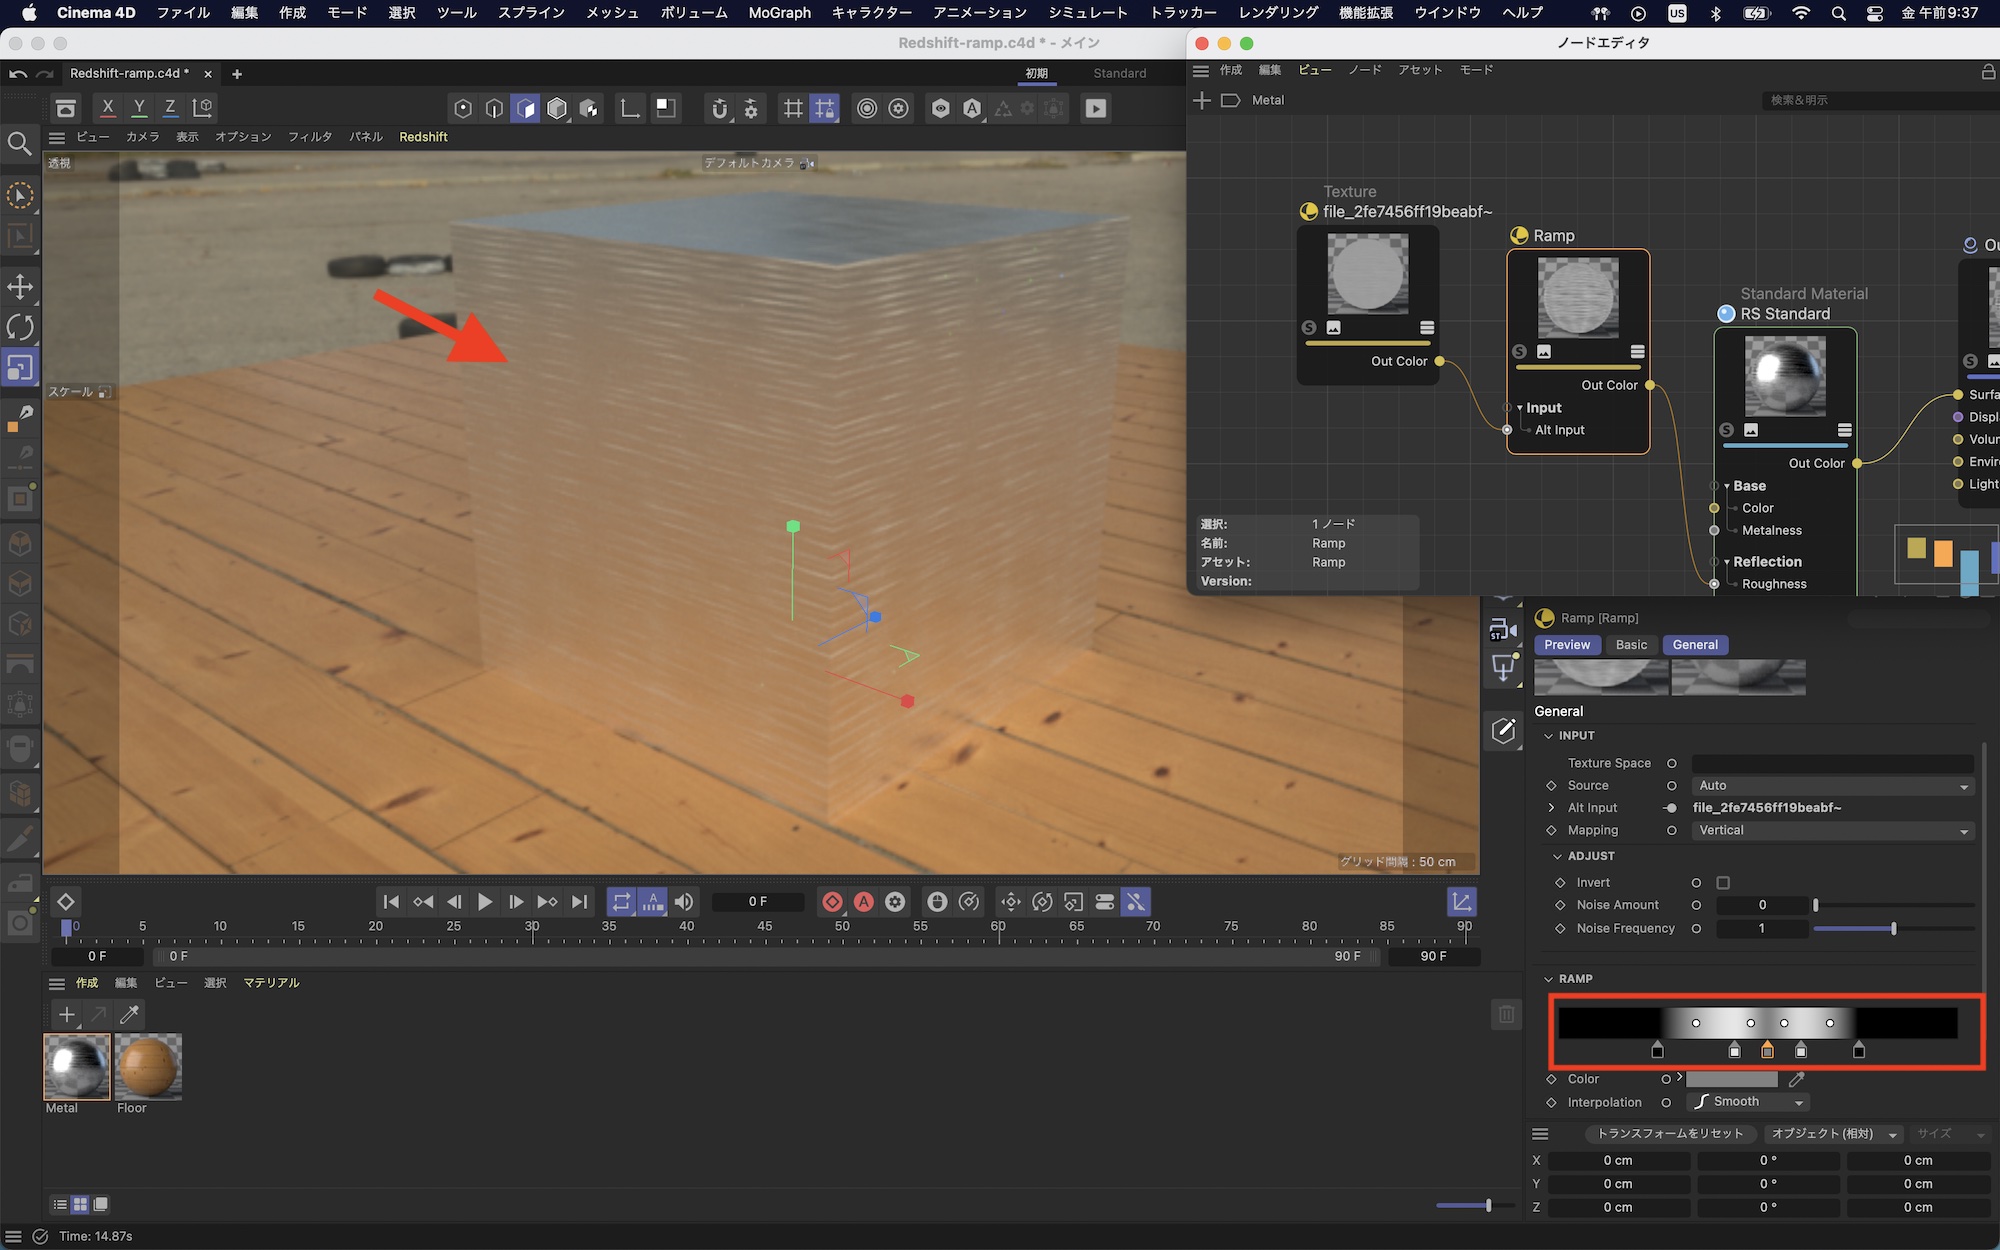Click the Record active objects keyframe icon

[x=832, y=902]
